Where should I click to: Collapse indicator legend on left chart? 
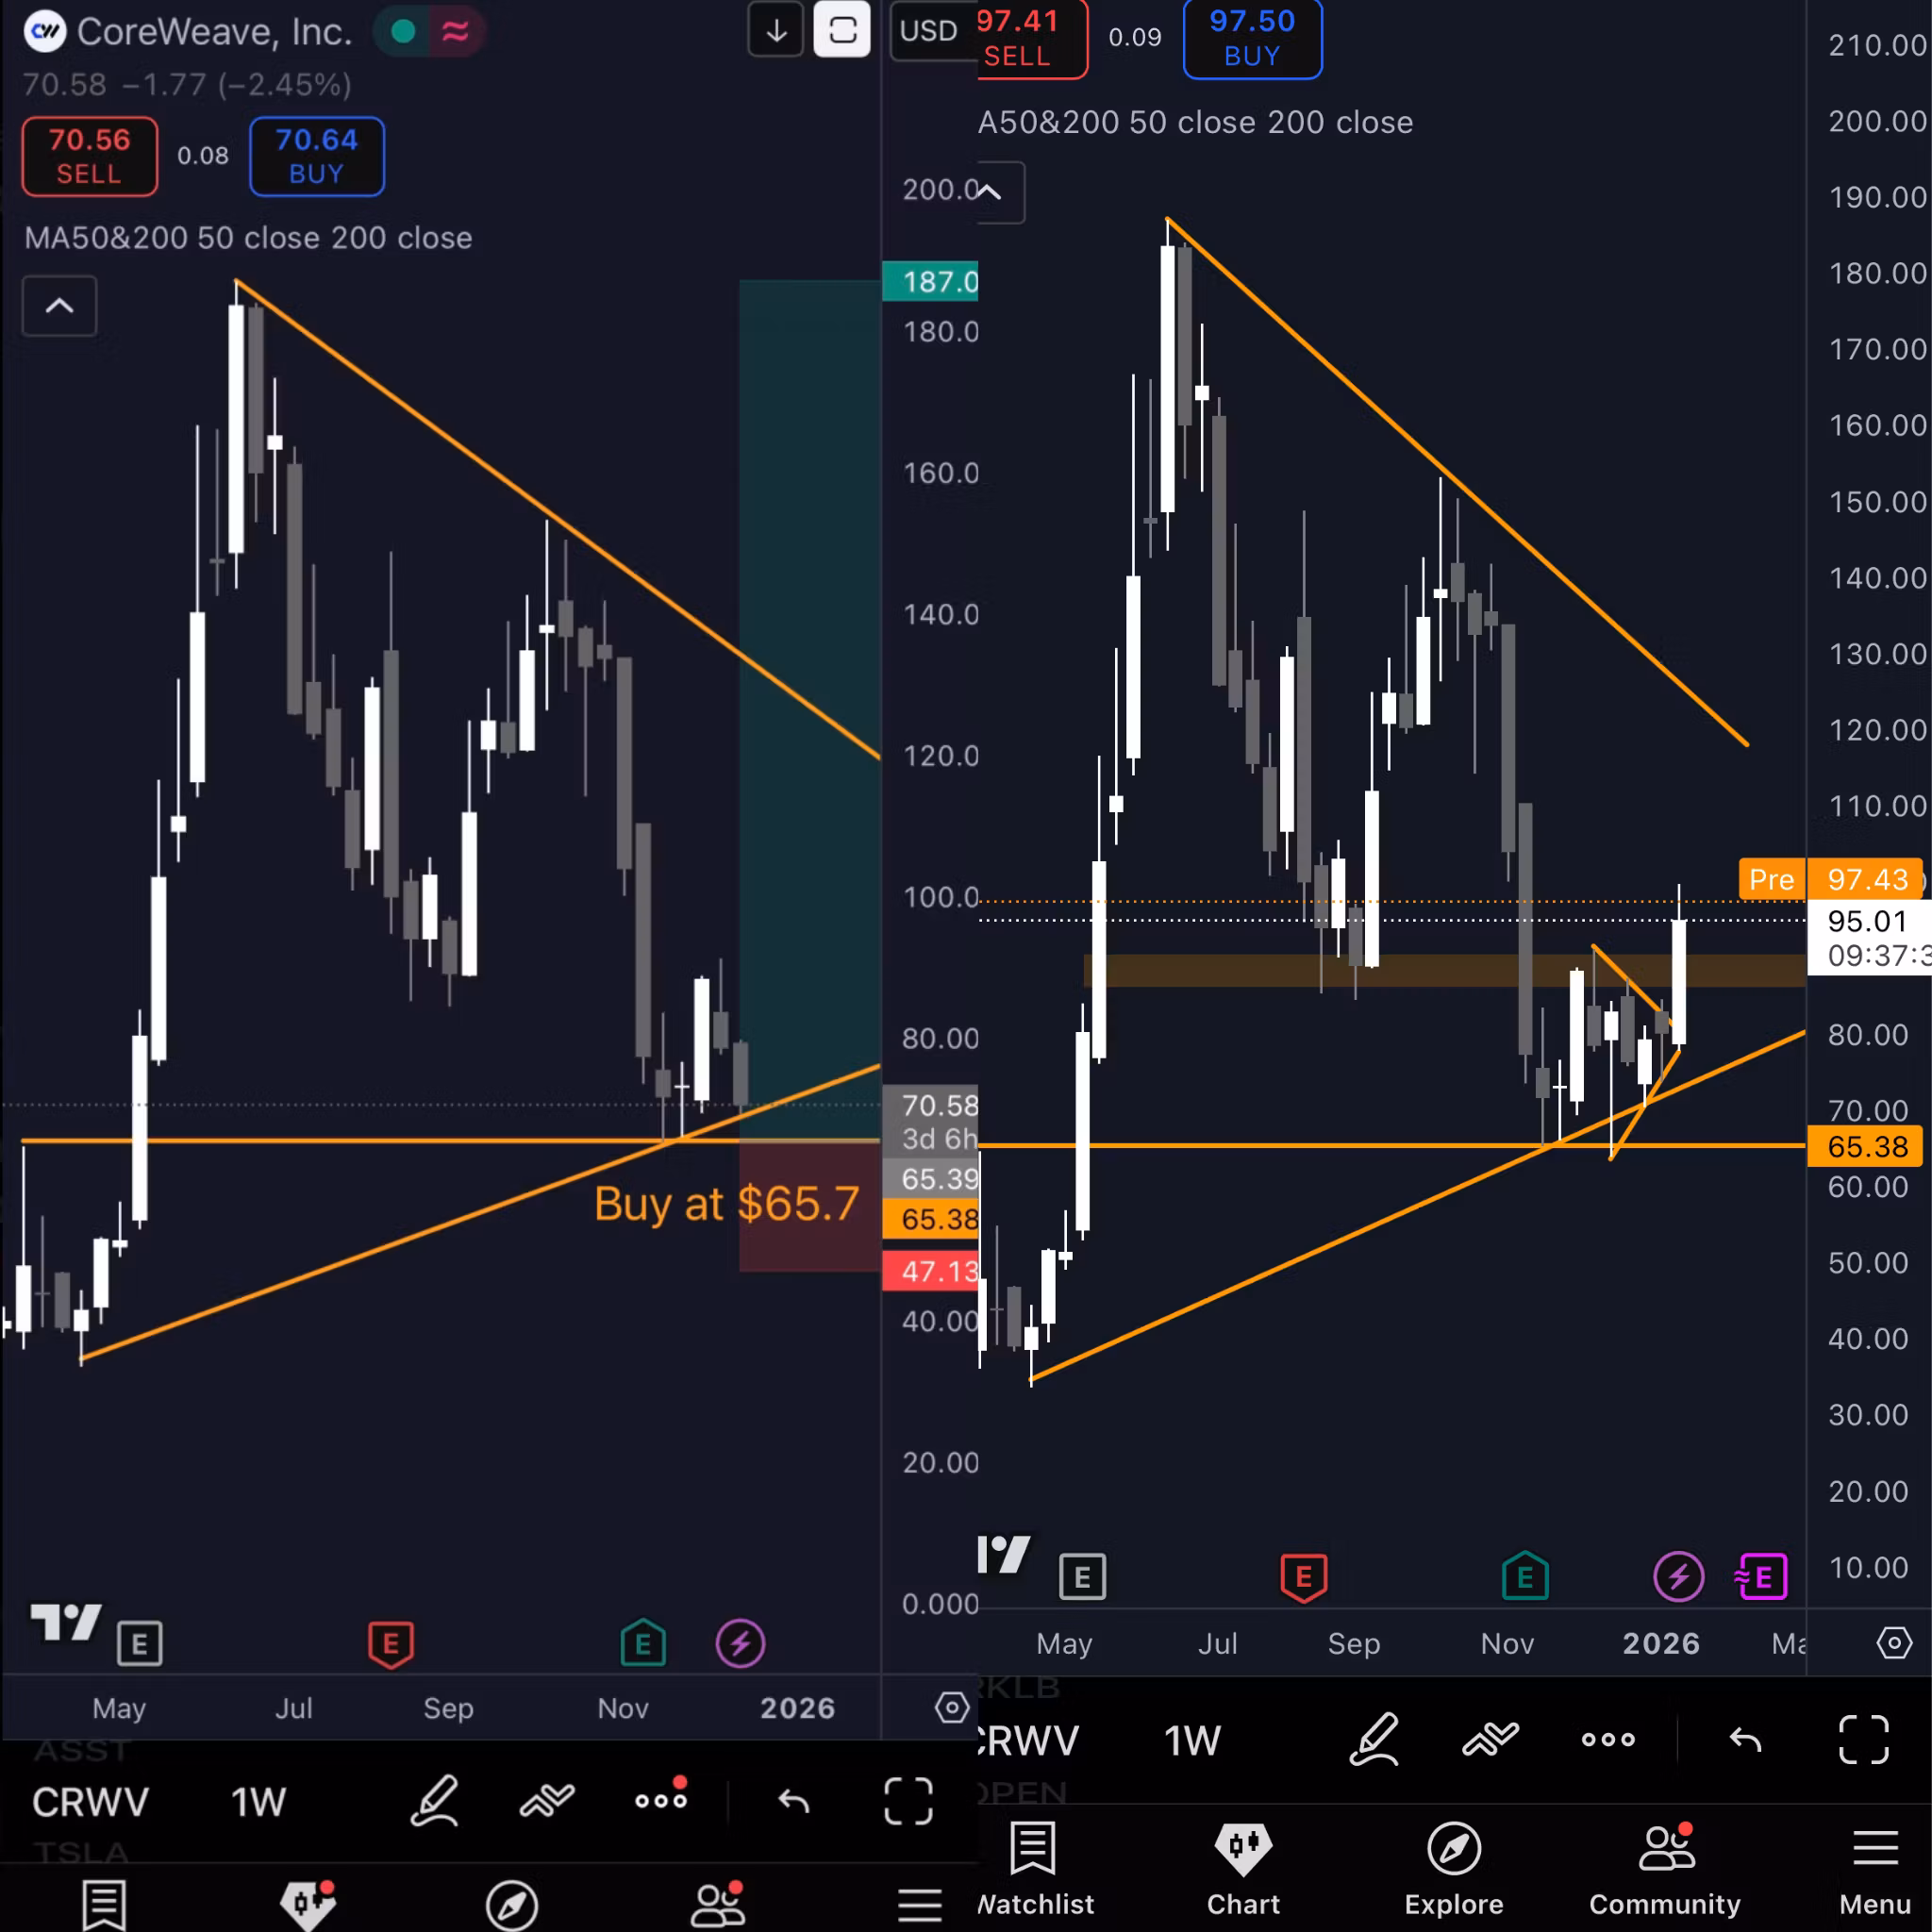coord(60,306)
